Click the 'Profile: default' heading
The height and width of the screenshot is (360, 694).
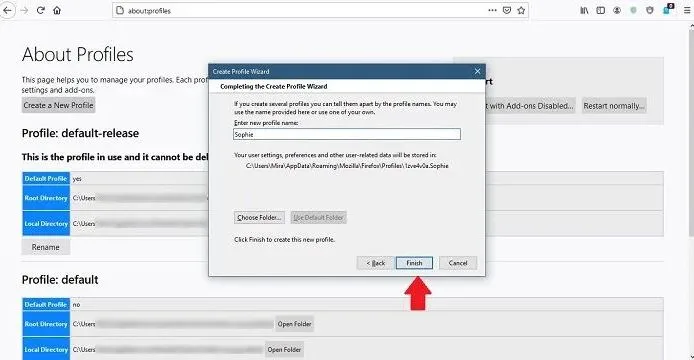(60, 280)
